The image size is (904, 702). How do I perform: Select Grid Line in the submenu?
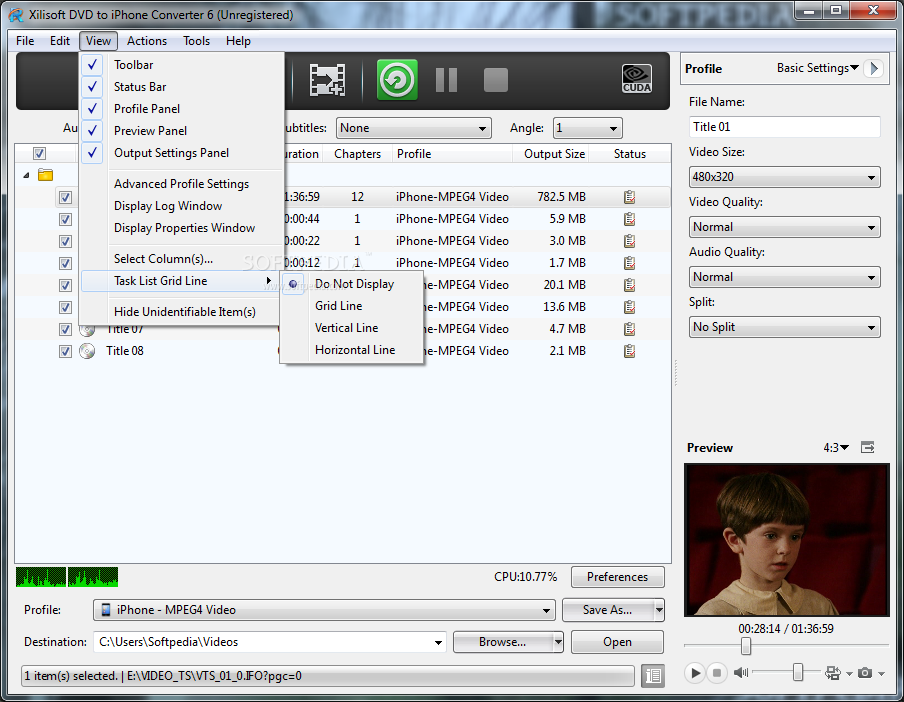(x=351, y=305)
